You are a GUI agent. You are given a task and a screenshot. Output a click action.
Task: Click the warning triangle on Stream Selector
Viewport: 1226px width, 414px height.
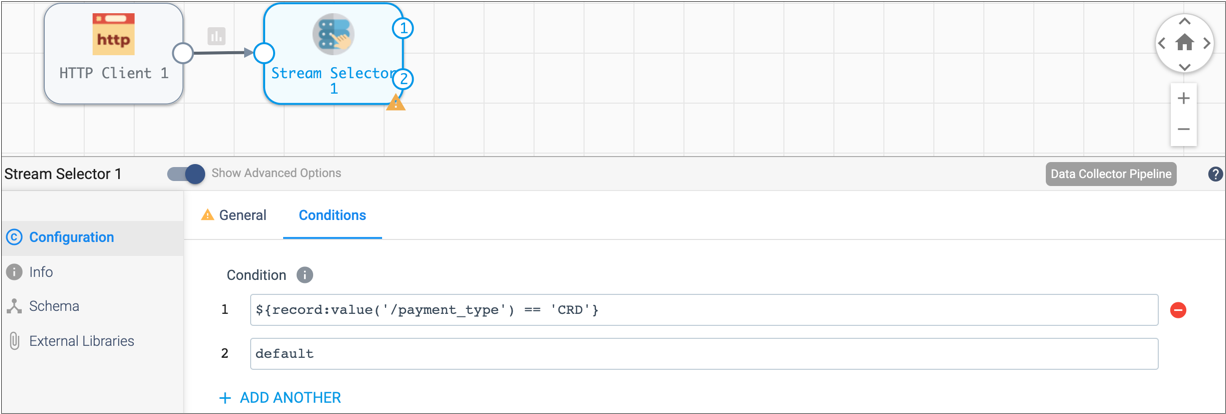[x=396, y=102]
